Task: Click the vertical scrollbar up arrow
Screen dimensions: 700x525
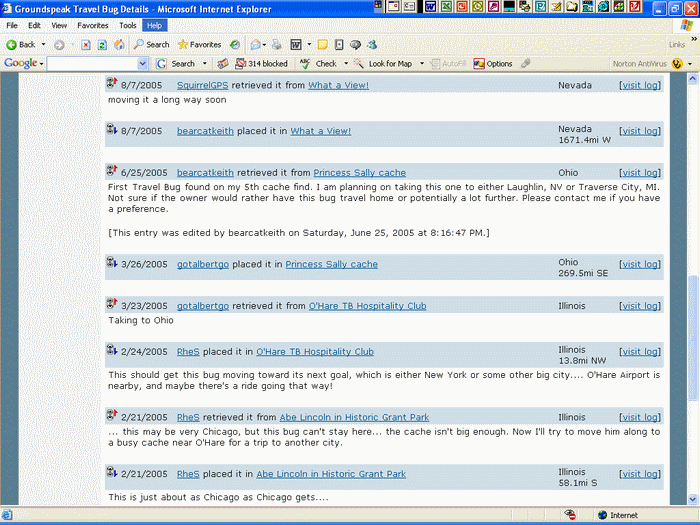Action: pyautogui.click(x=693, y=79)
